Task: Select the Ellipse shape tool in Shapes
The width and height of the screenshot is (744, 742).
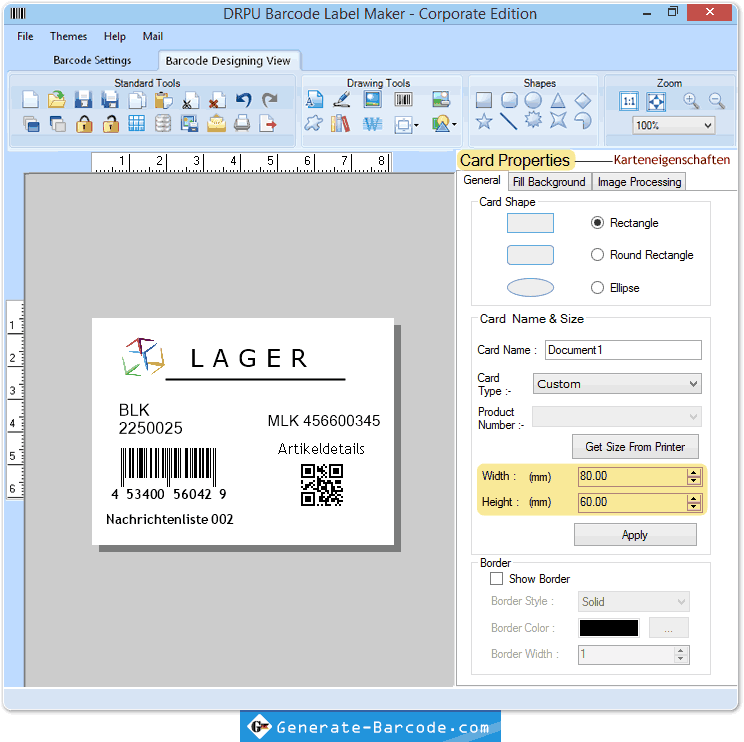Action: [x=533, y=100]
